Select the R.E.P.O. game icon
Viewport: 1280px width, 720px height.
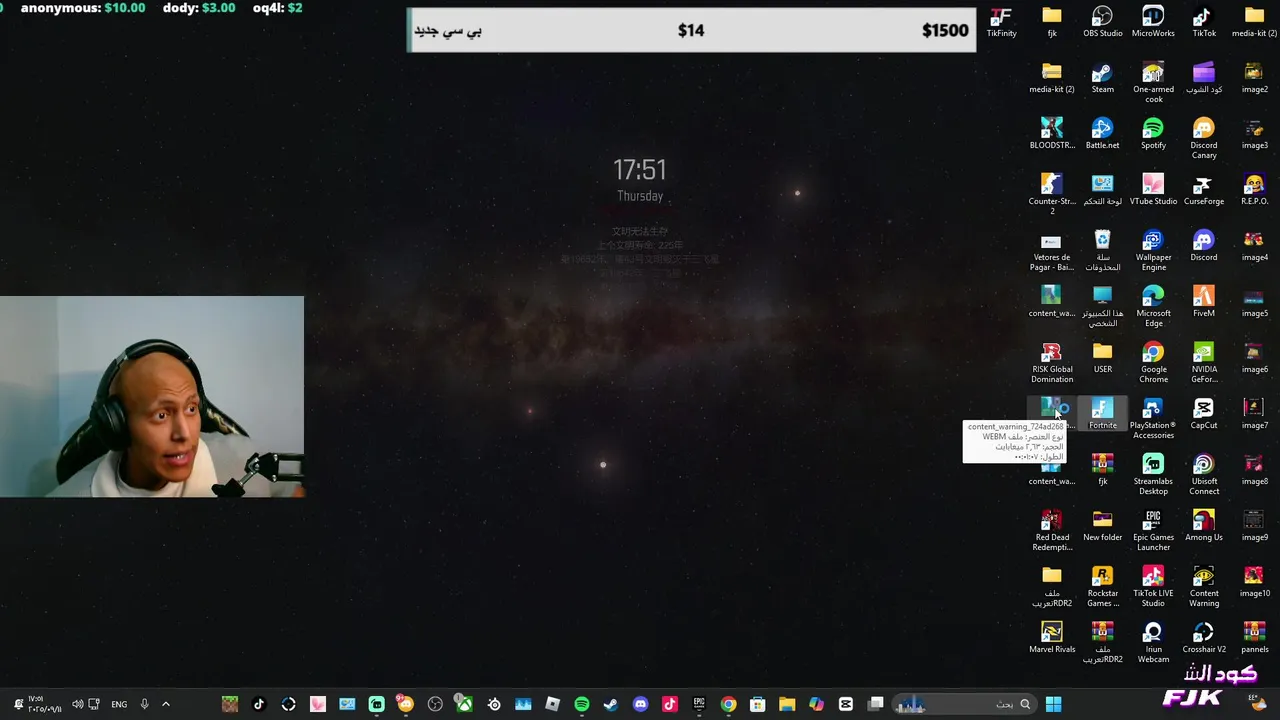coord(1254,189)
